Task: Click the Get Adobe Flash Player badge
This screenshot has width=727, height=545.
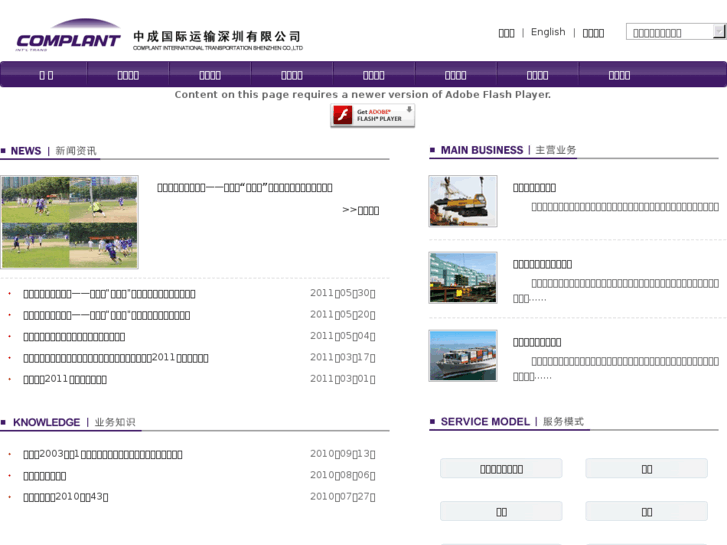Action: [x=372, y=116]
